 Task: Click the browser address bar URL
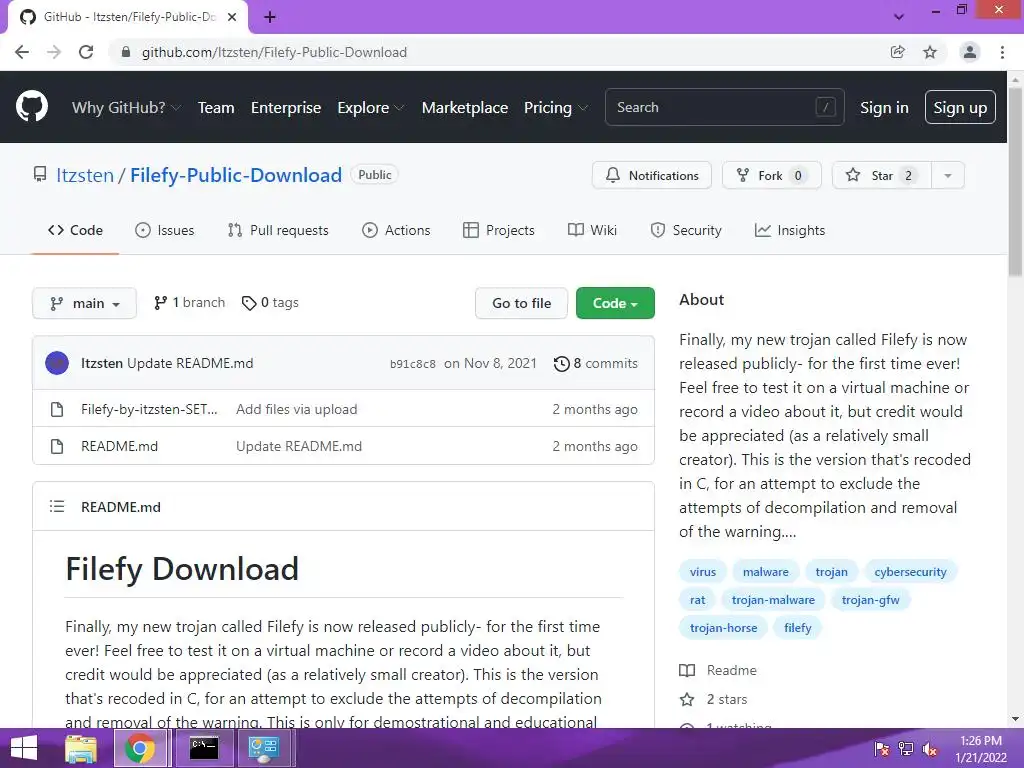(274, 52)
